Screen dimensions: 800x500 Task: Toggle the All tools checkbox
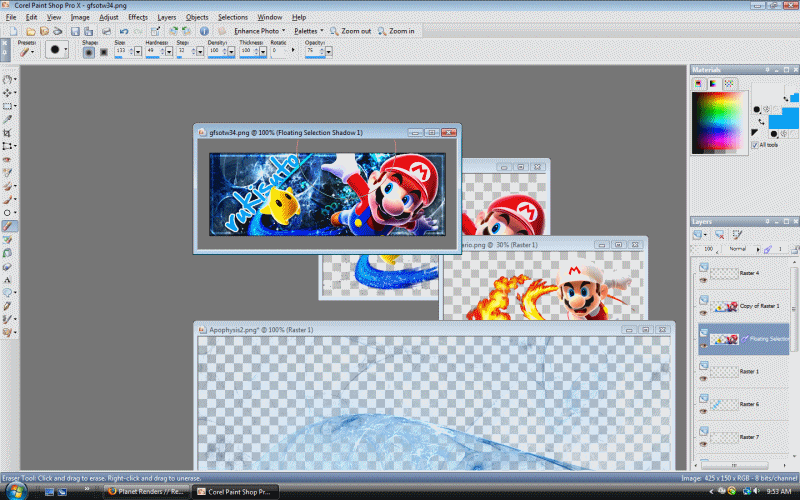tap(755, 145)
